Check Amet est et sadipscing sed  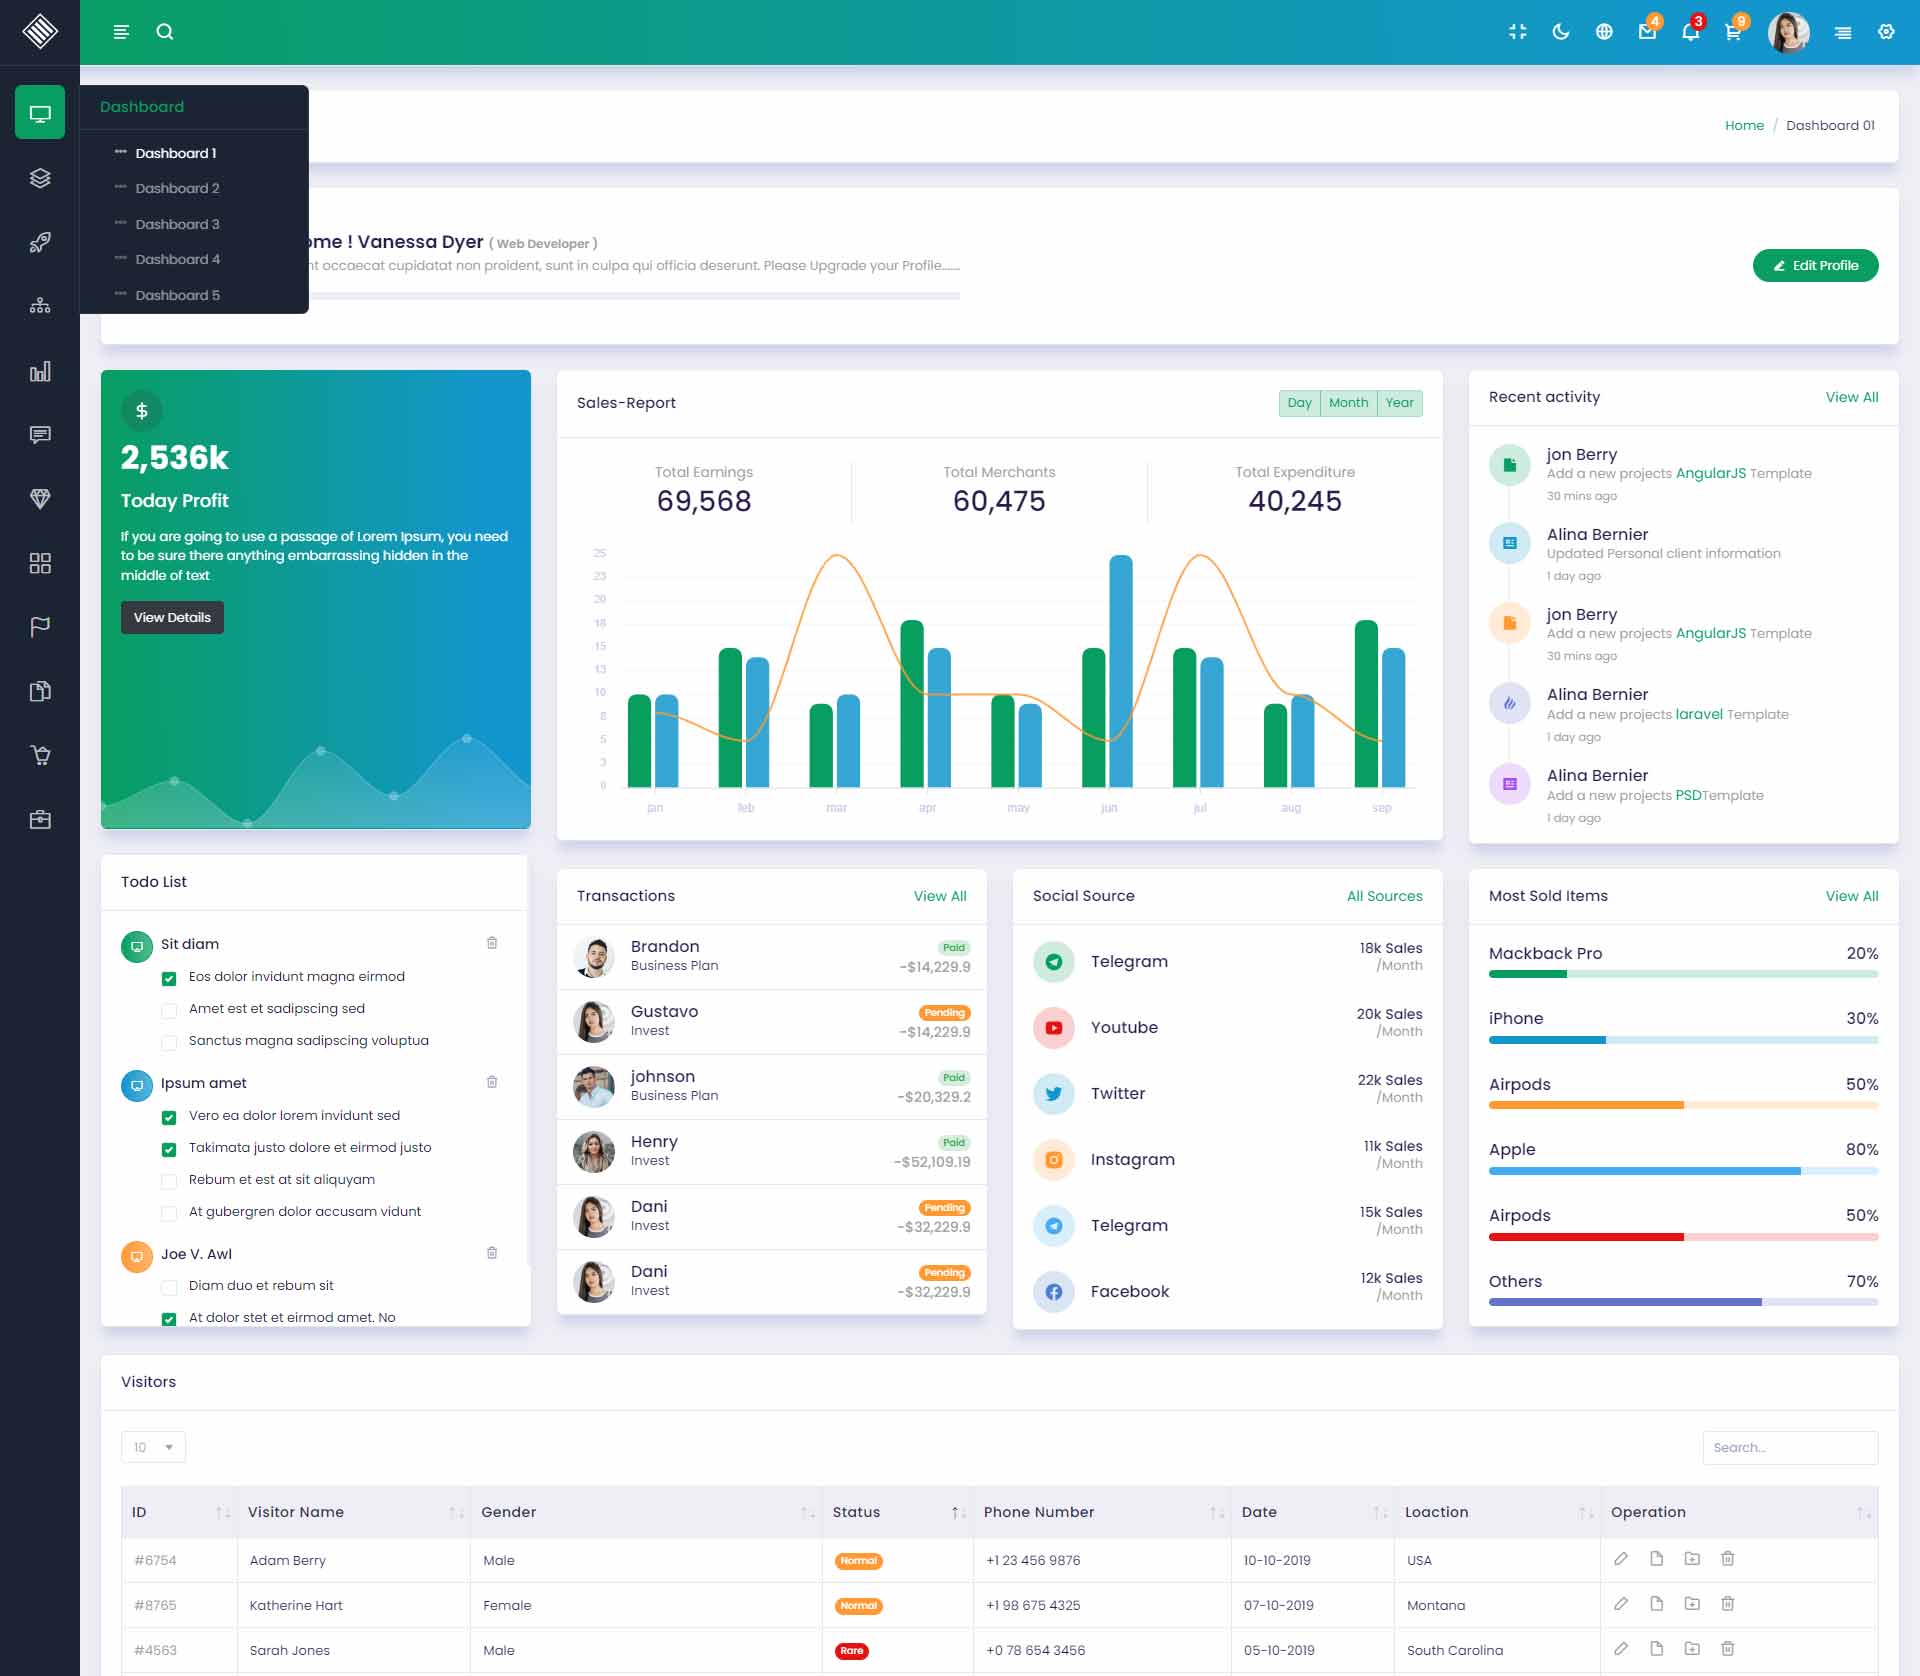pos(169,1010)
